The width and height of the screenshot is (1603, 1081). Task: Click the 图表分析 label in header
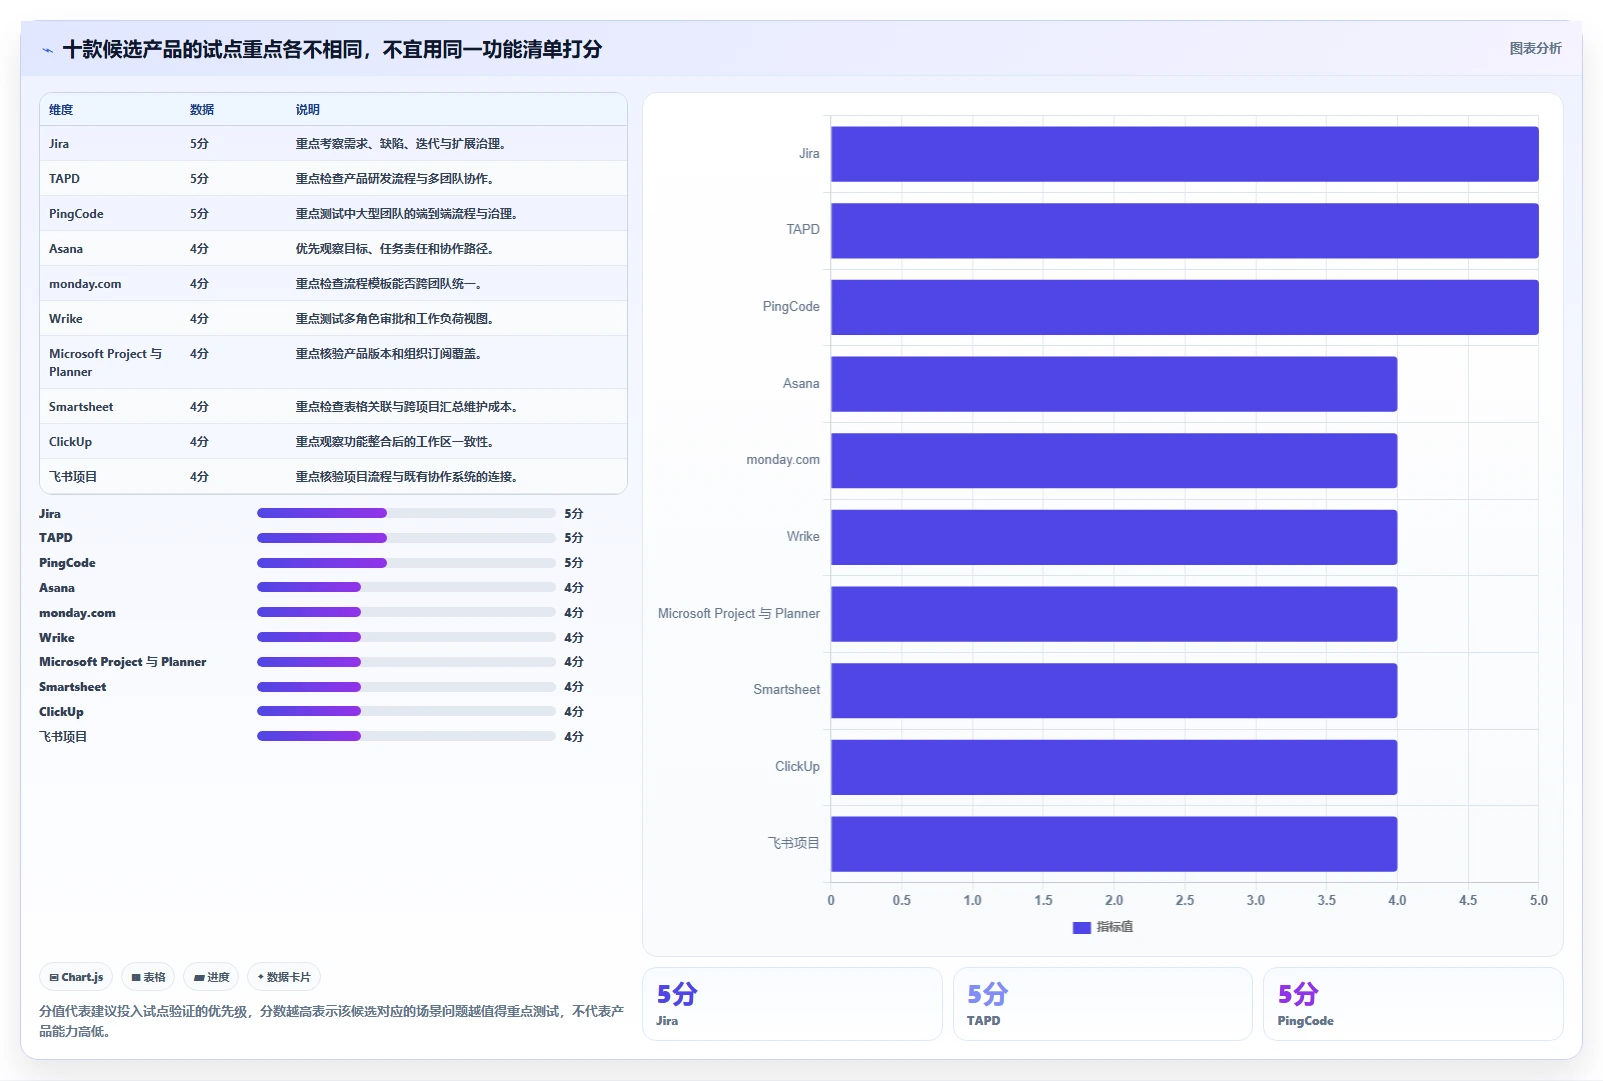click(1535, 48)
